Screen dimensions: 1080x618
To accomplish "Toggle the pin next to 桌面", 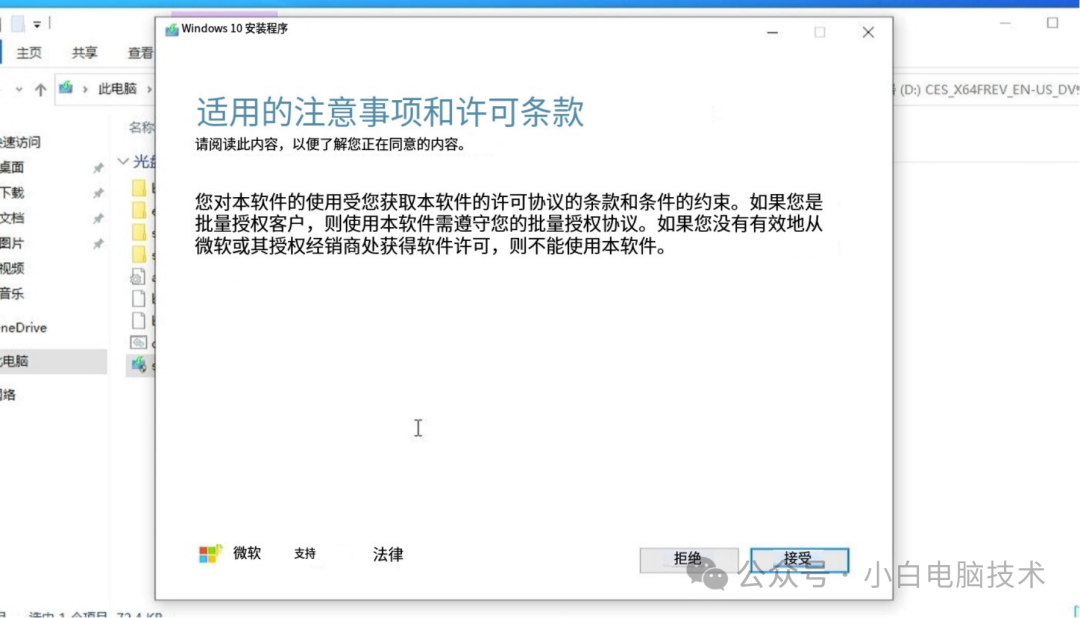I will click(x=97, y=169).
